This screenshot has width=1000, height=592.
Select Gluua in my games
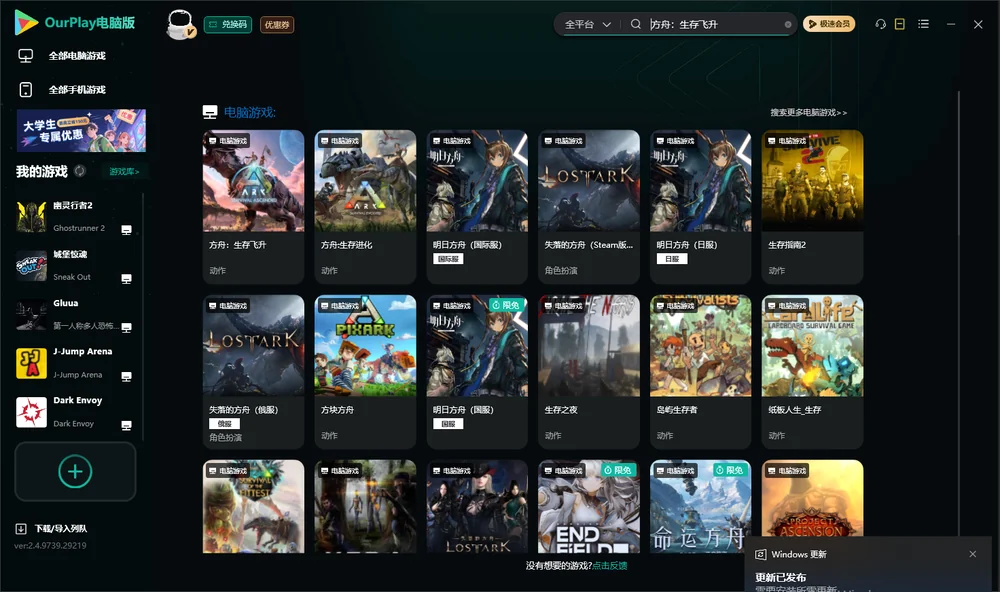point(75,314)
